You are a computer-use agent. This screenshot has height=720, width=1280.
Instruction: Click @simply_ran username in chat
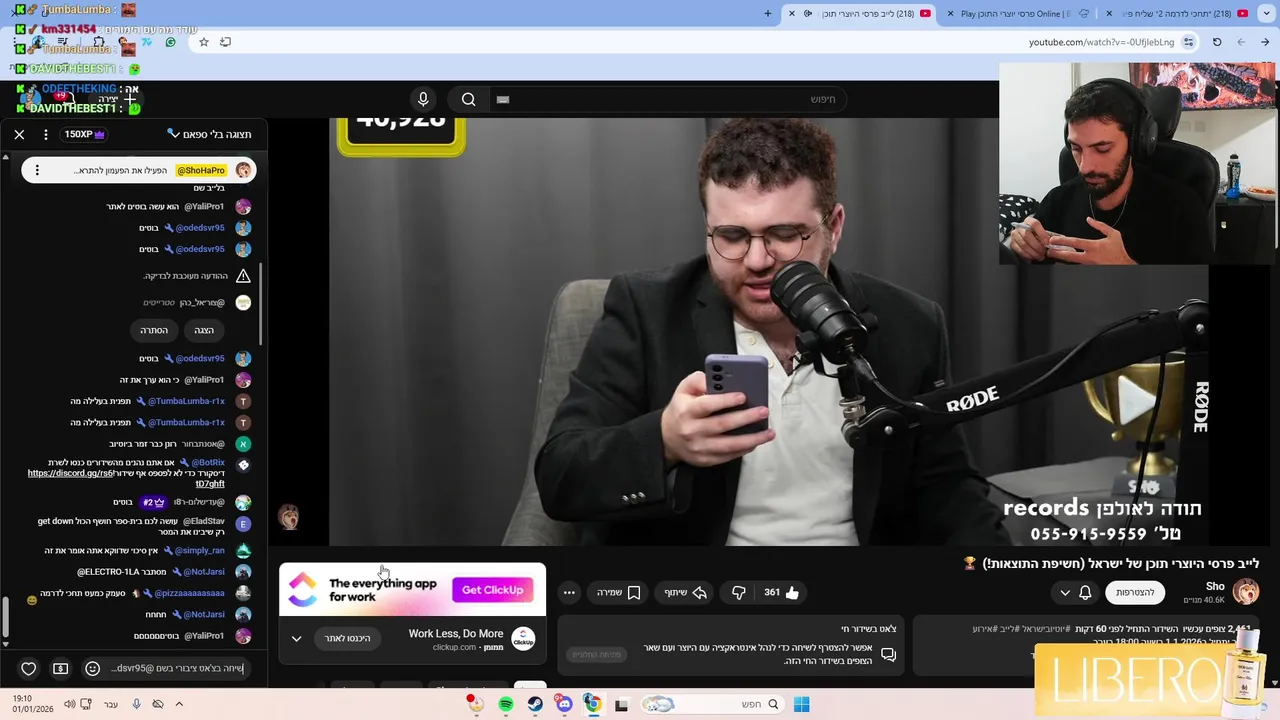[x=199, y=550]
